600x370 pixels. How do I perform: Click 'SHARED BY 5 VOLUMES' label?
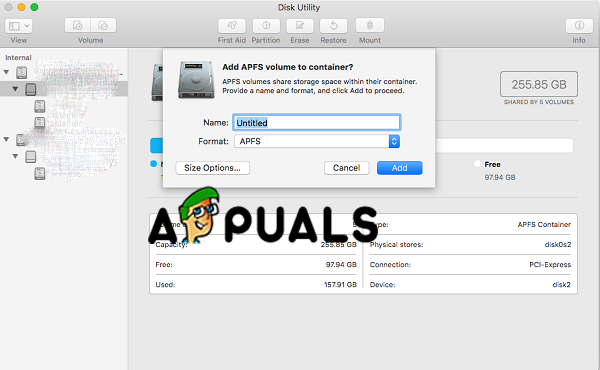pos(539,102)
